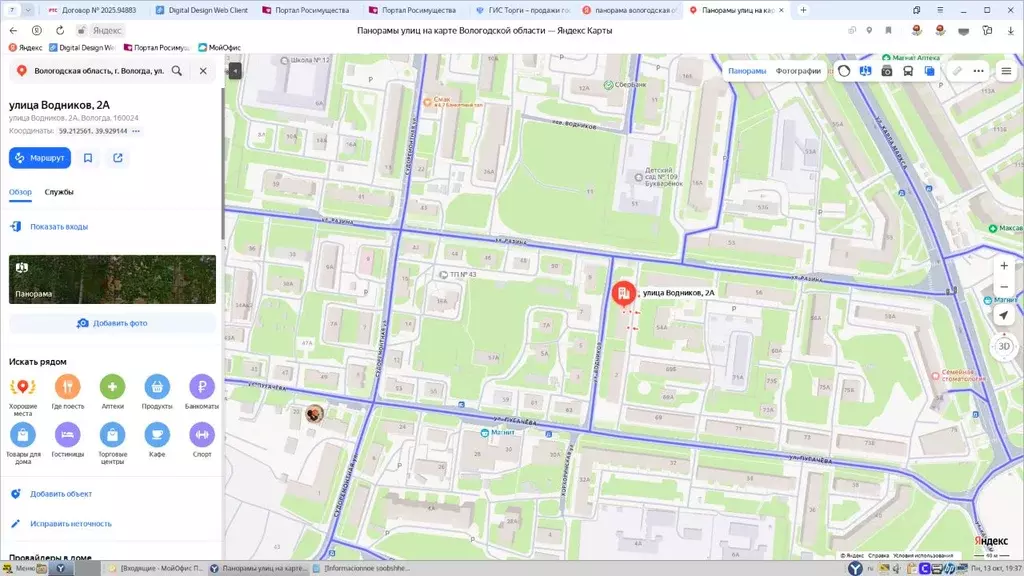
Task: Click the search magnifier icon in search box
Action: click(177, 71)
